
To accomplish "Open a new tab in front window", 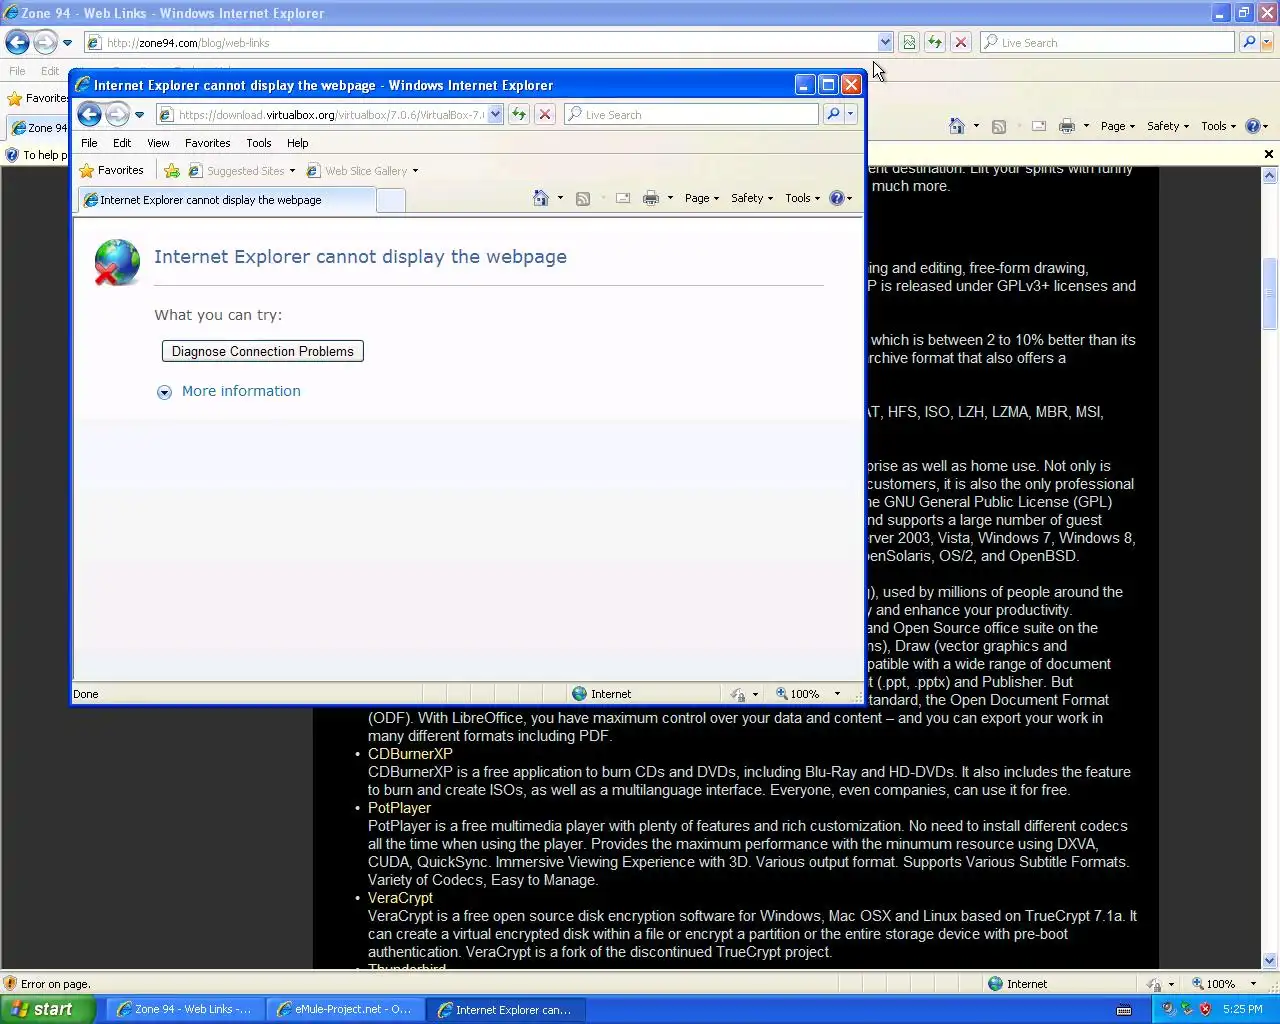I will coord(391,200).
